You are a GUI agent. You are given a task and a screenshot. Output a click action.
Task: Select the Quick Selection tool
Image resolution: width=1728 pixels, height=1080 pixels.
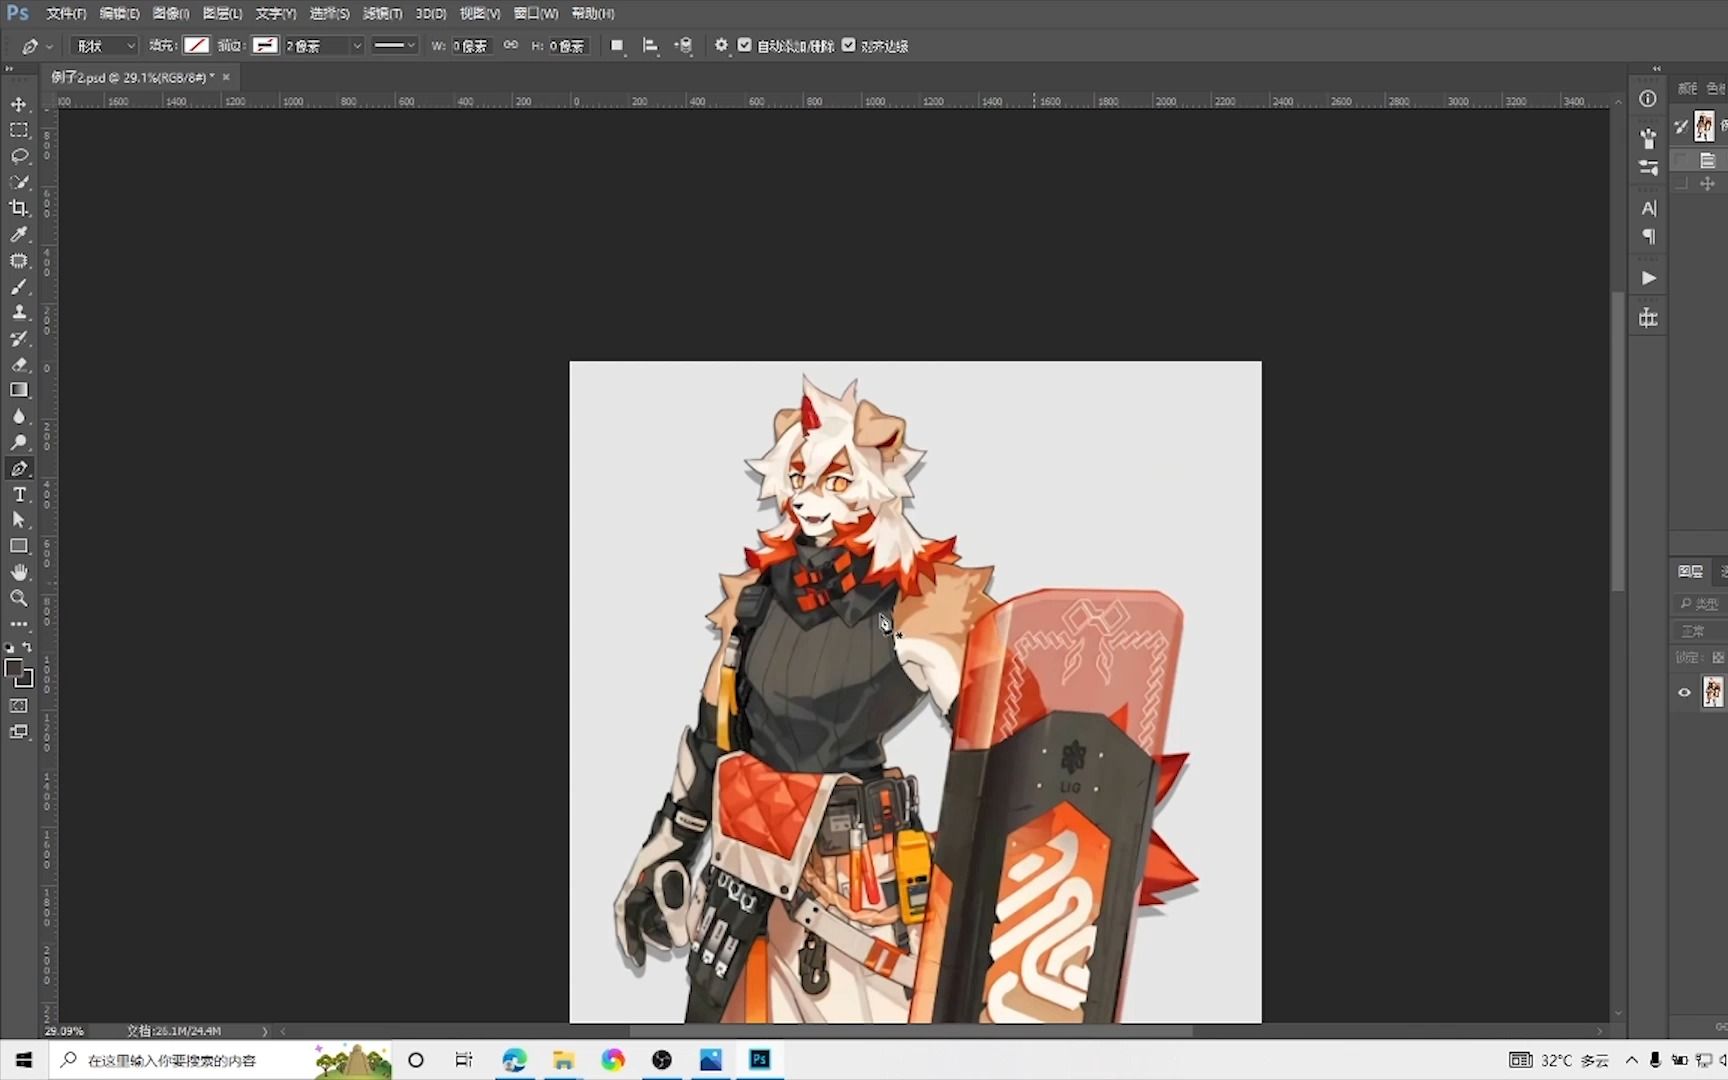19,182
